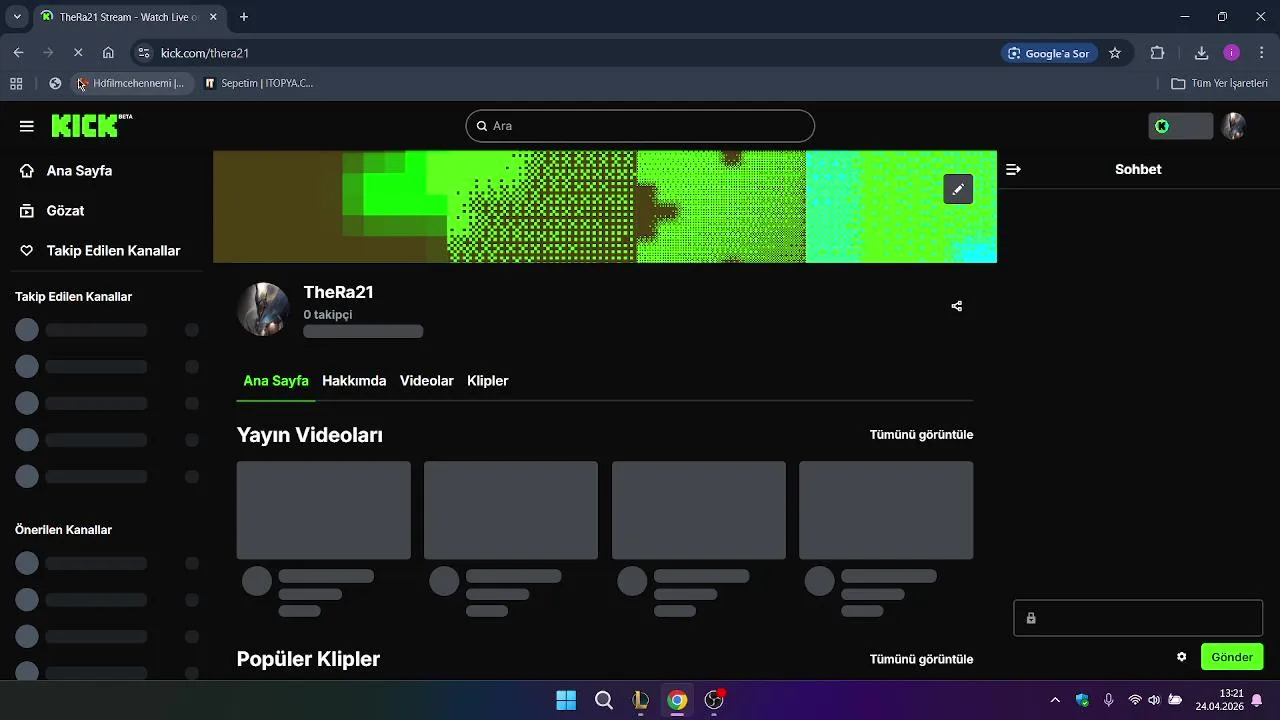
Task: Click the green Kick badge button in header
Action: coord(1181,126)
